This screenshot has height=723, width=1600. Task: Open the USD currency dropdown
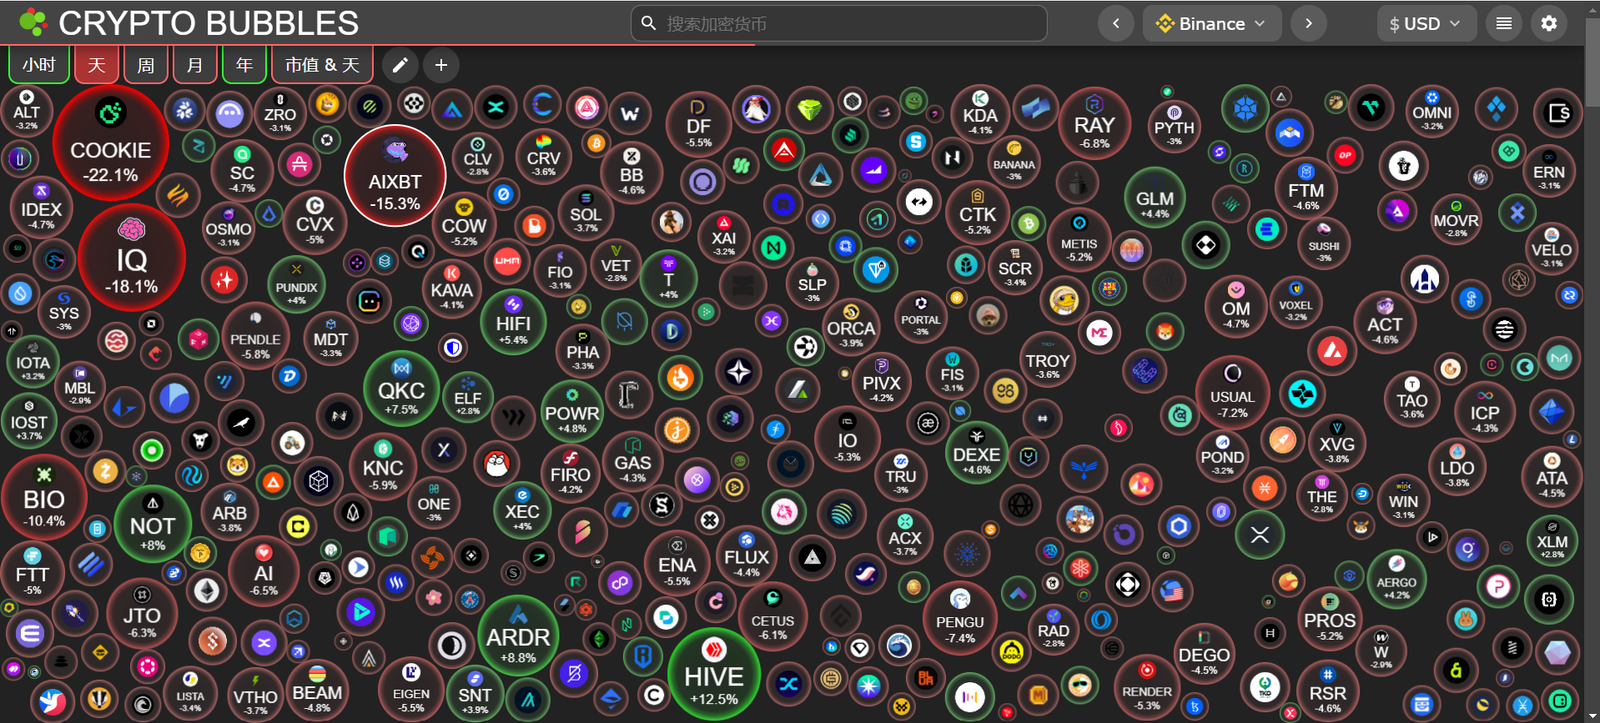tap(1425, 23)
